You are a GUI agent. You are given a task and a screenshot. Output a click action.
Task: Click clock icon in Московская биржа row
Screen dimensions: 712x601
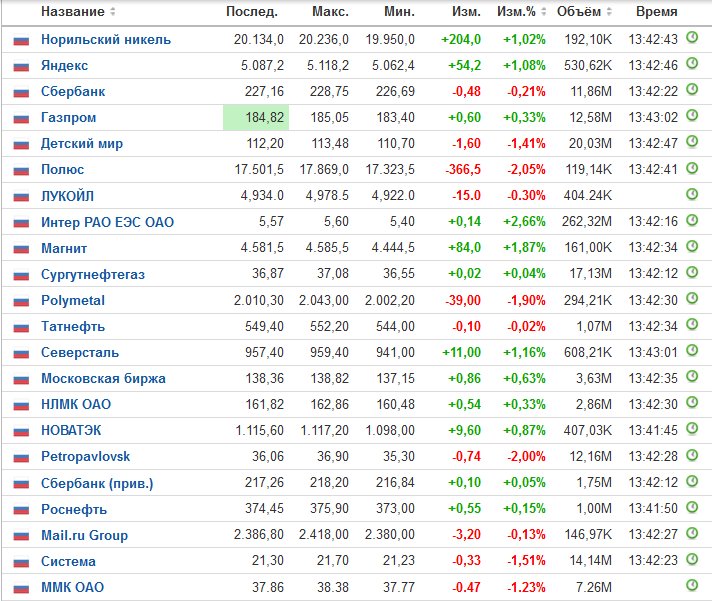[692, 376]
